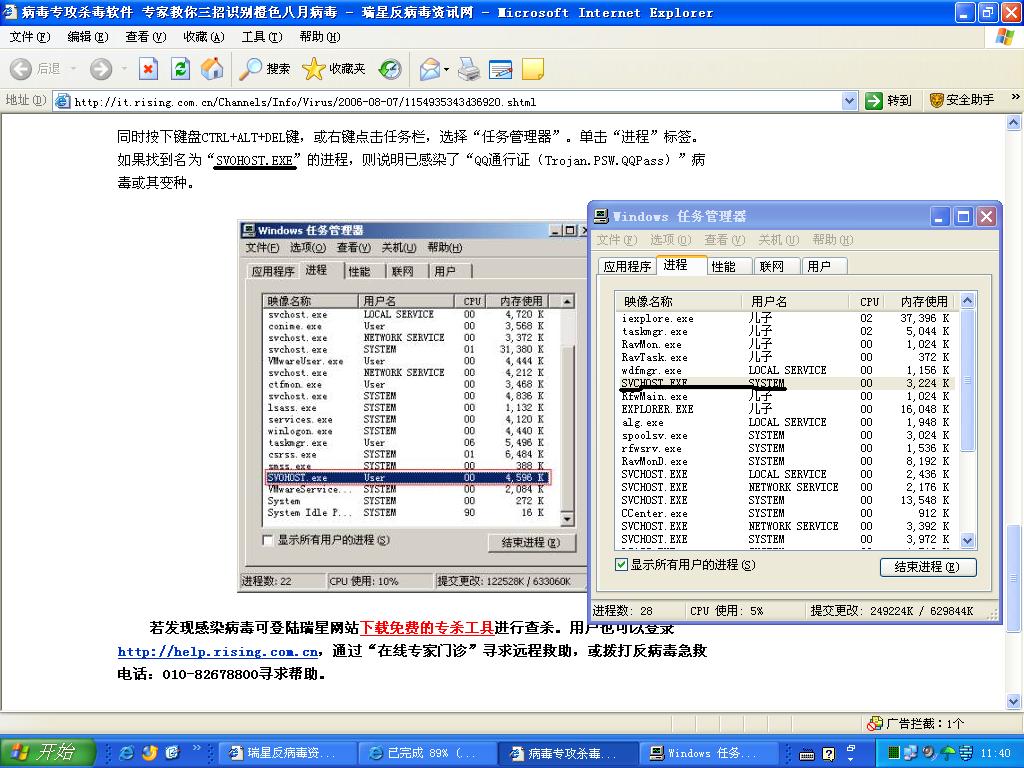Image resolution: width=1024 pixels, height=768 pixels.
Task: Click the Edit page toolbar icon
Action: pyautogui.click(x=500, y=69)
